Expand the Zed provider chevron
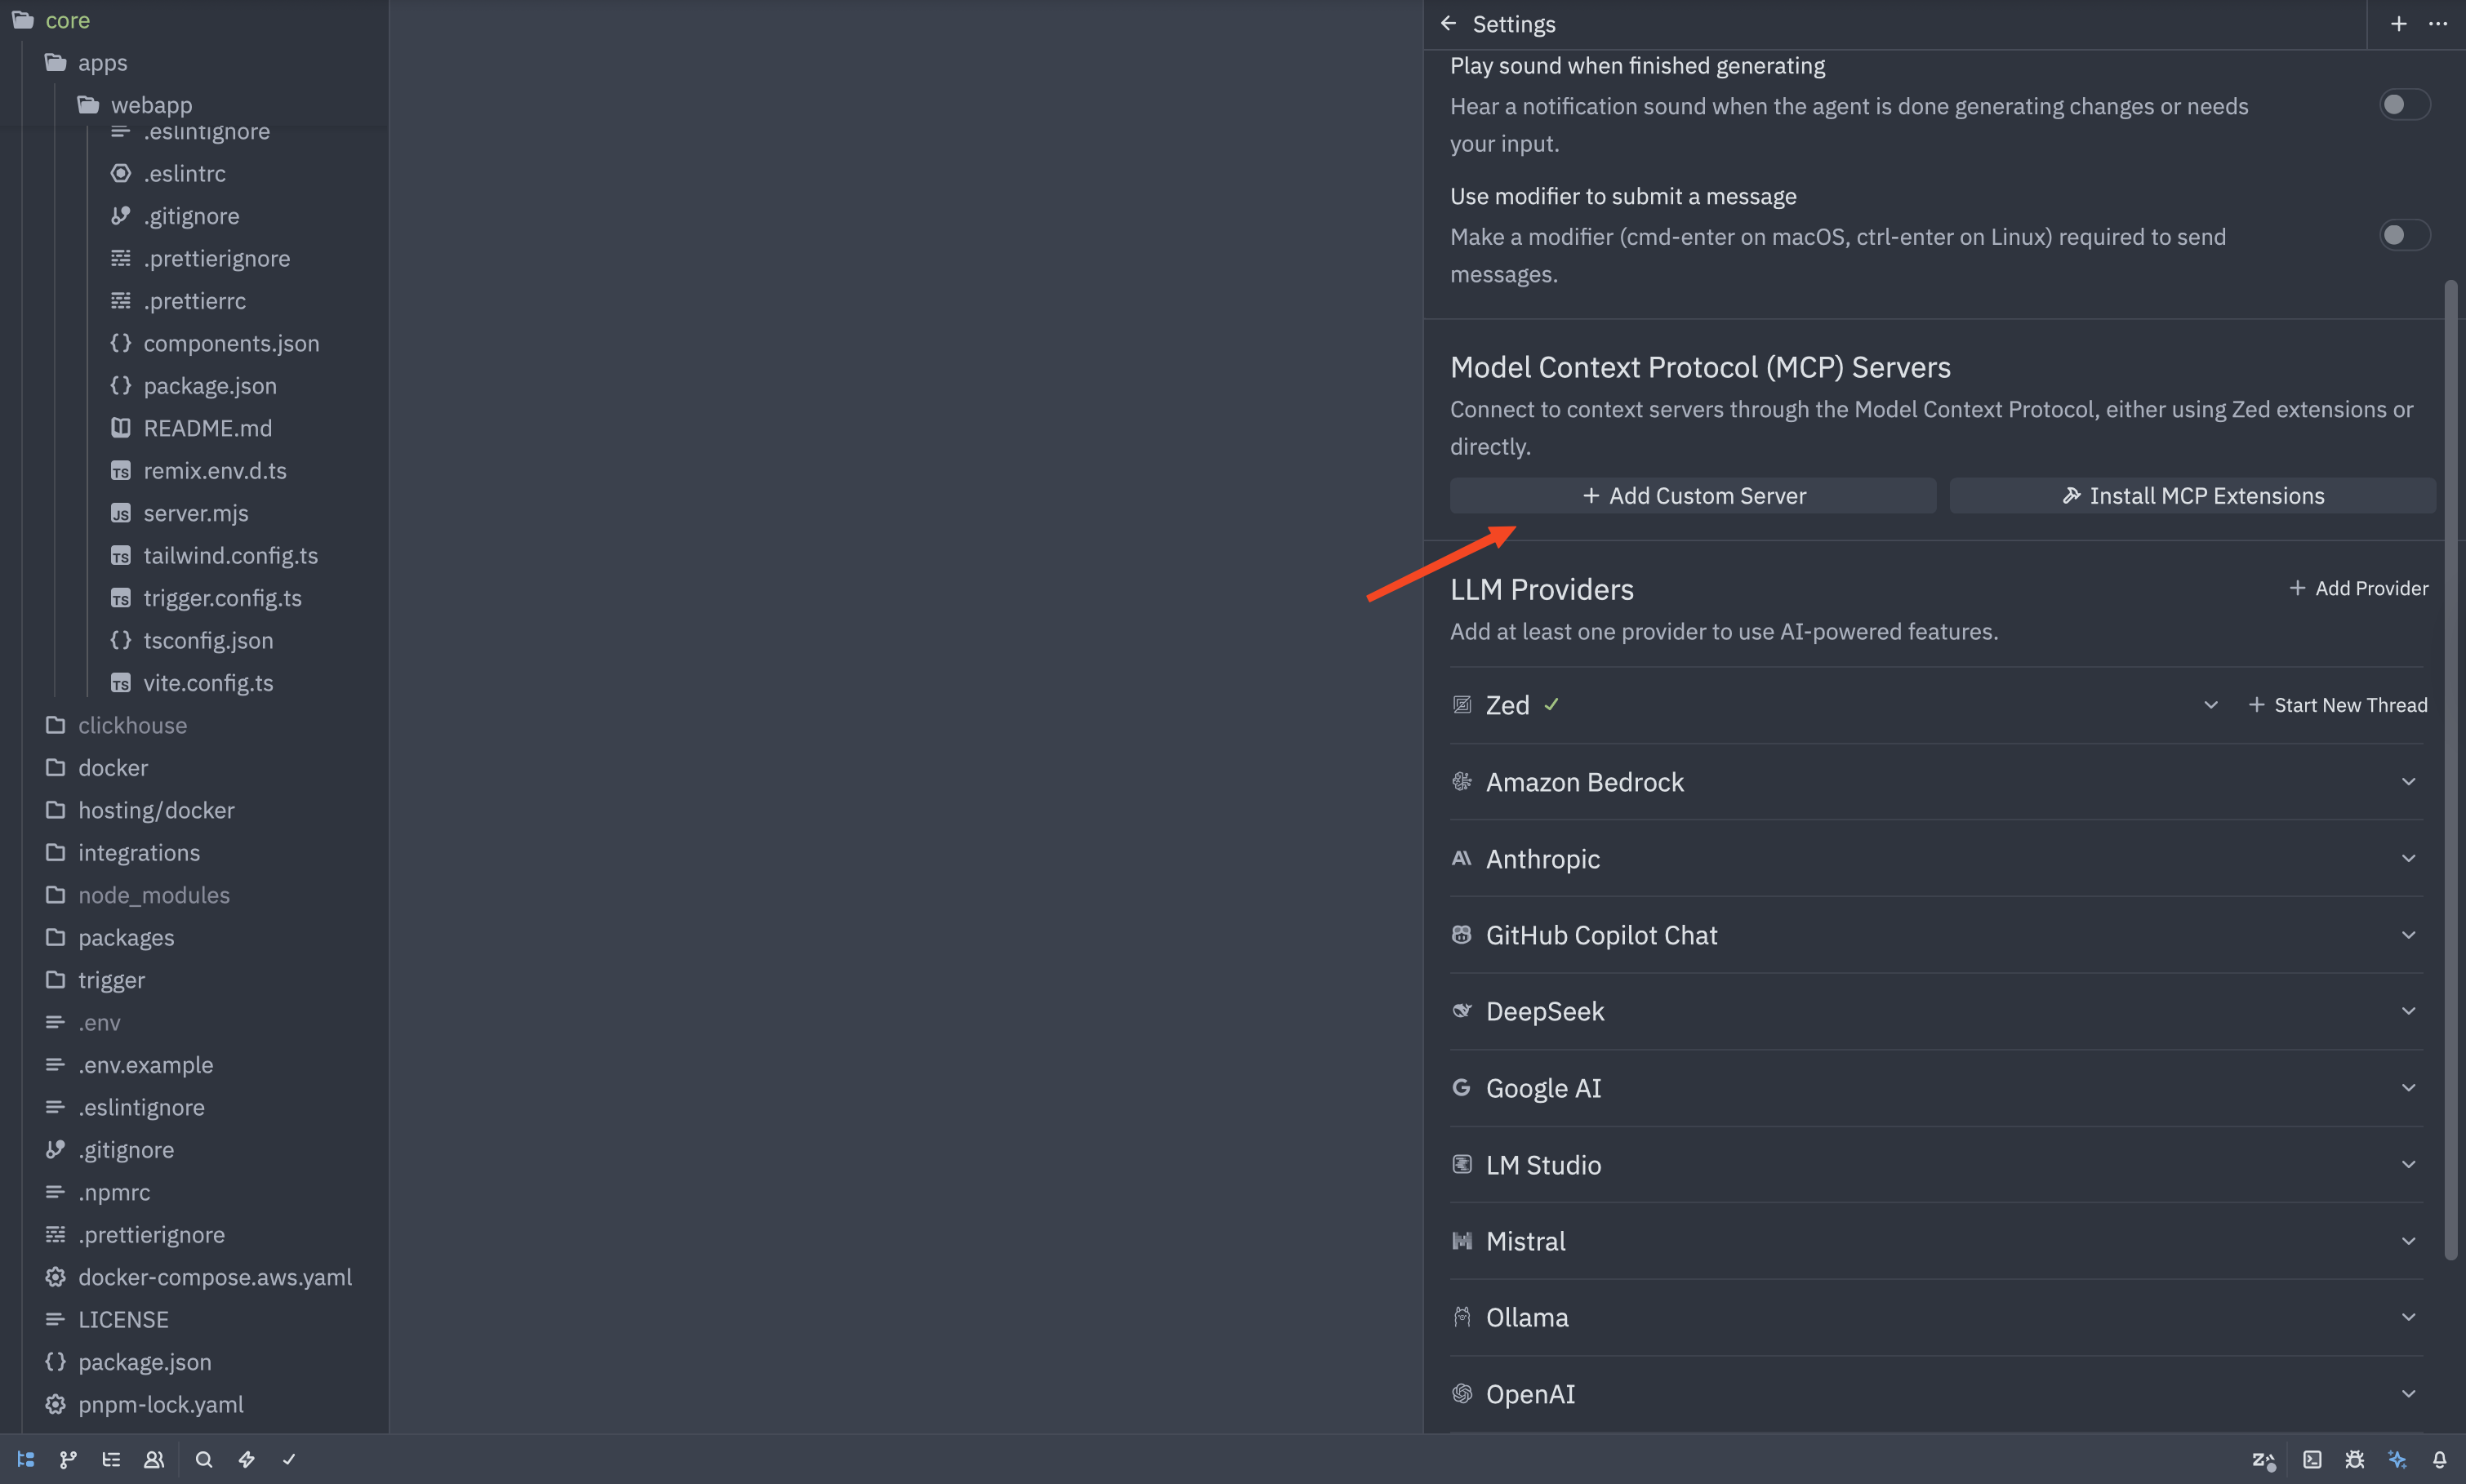Image resolution: width=2466 pixels, height=1484 pixels. coord(2211,705)
